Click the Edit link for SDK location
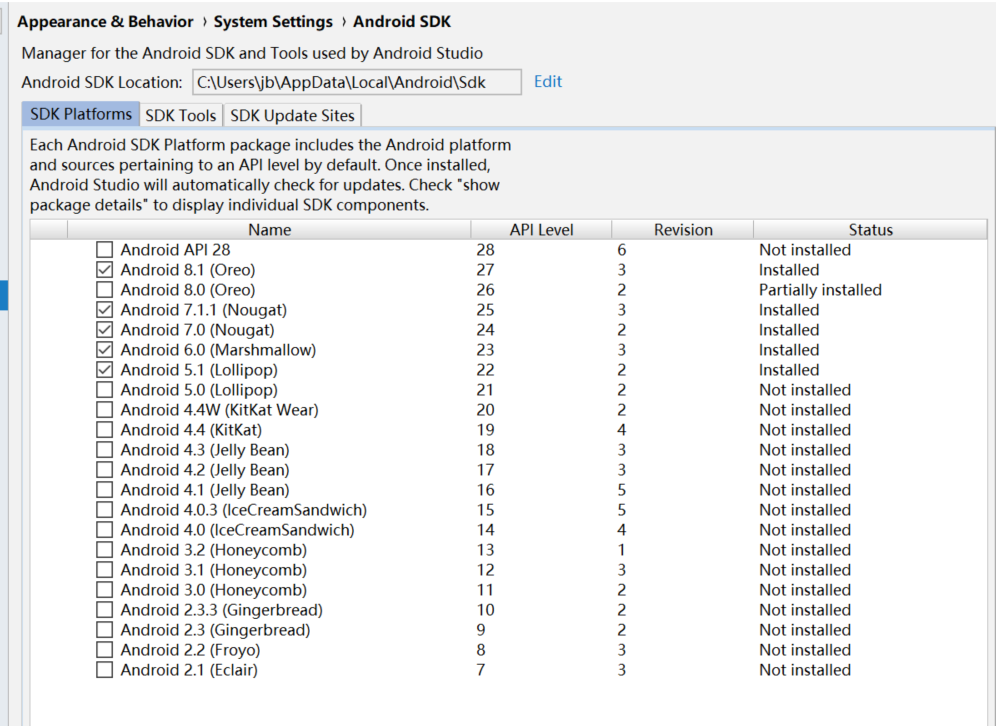This screenshot has height=726, width=996. (x=548, y=81)
